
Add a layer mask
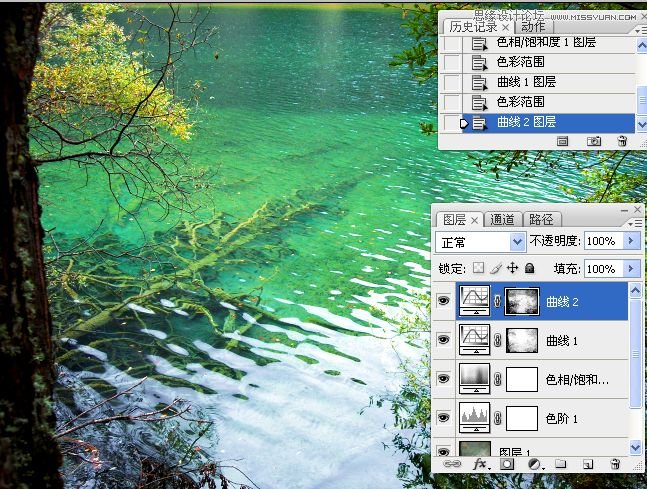(507, 464)
